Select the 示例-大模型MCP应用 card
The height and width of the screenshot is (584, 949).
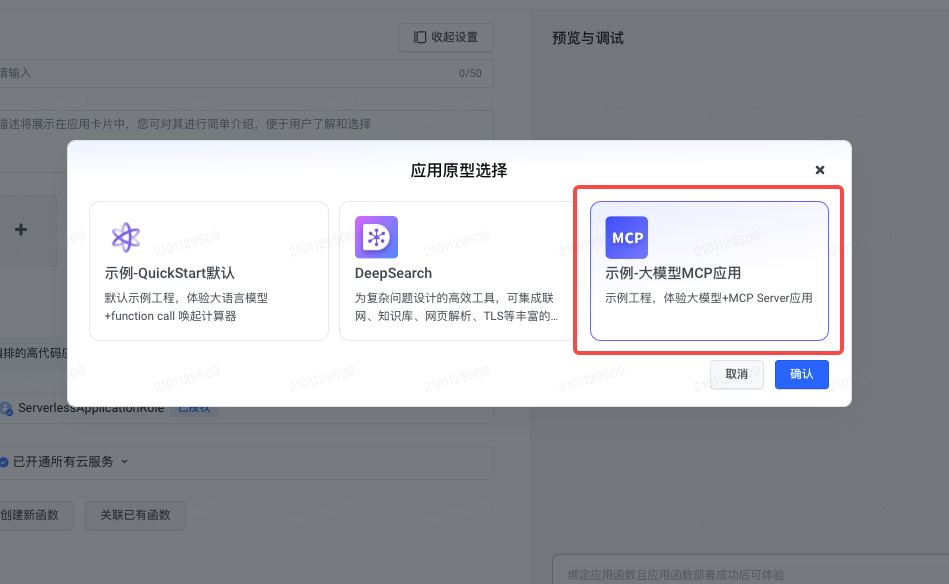(709, 271)
